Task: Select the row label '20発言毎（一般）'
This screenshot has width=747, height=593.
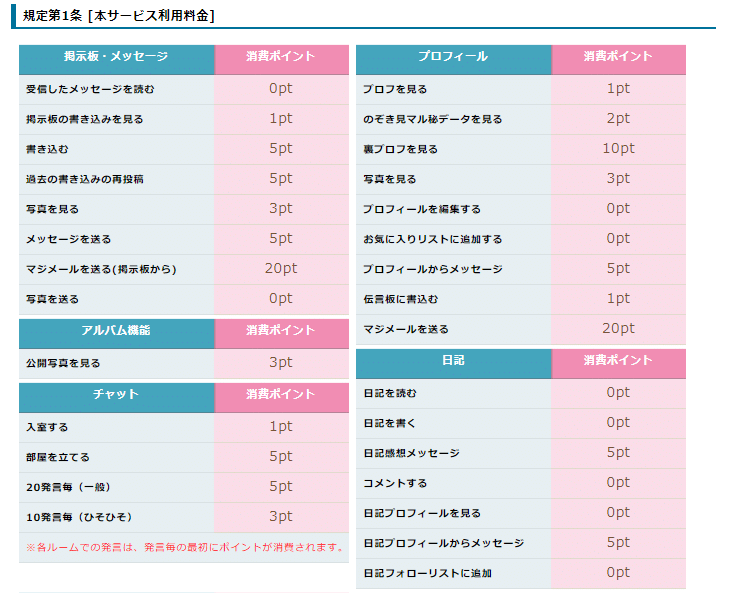Action: coord(69,487)
